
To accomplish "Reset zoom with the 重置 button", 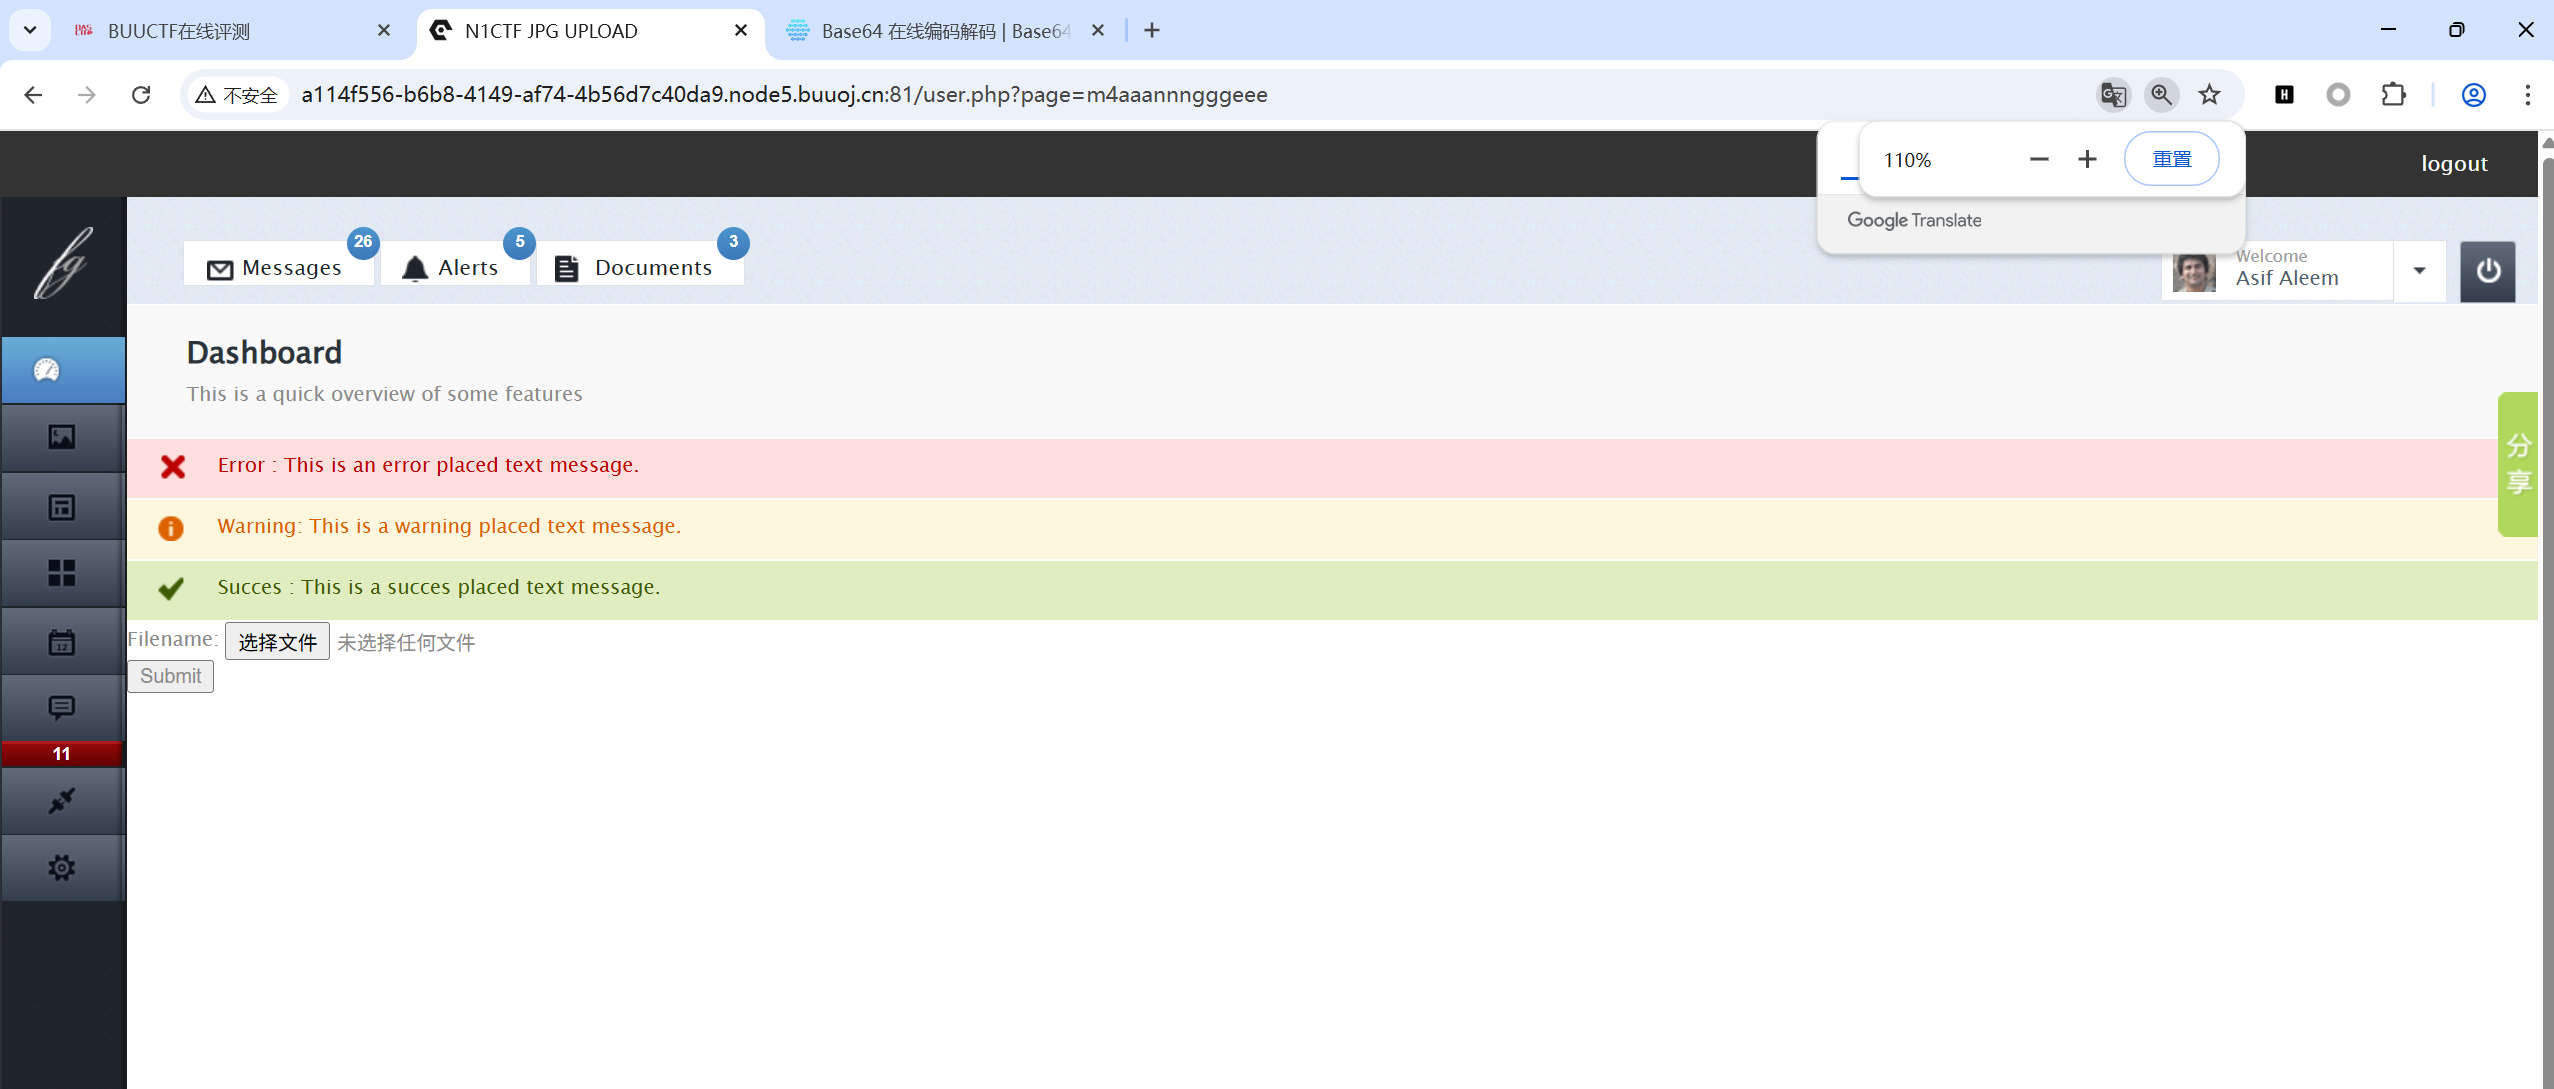I will 2171,160.
